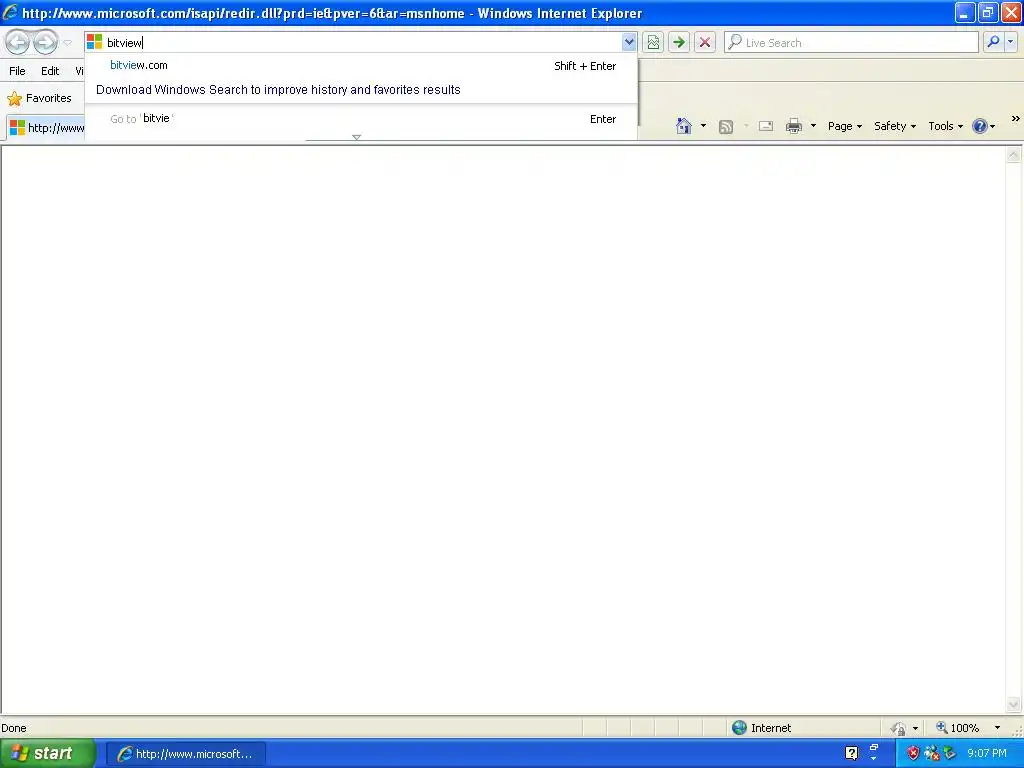The height and width of the screenshot is (768, 1024).
Task: Click the Print printer icon
Action: (x=793, y=126)
